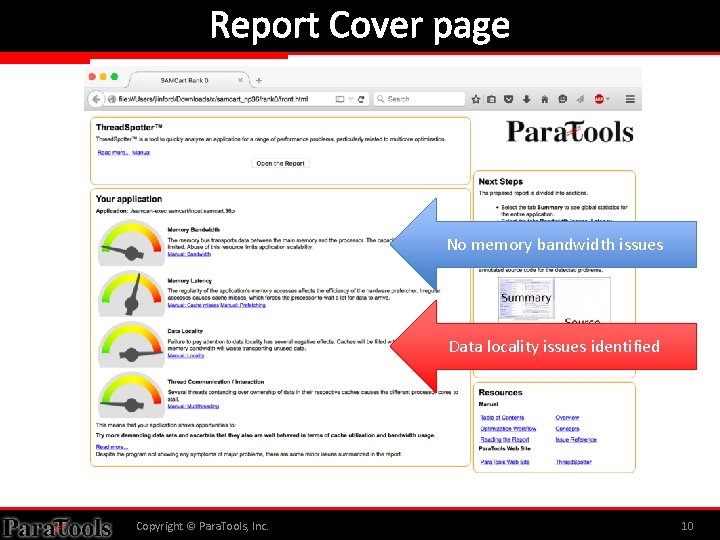Click the 'Resources' heading
Viewport: 720px width, 540px height.
click(x=501, y=392)
